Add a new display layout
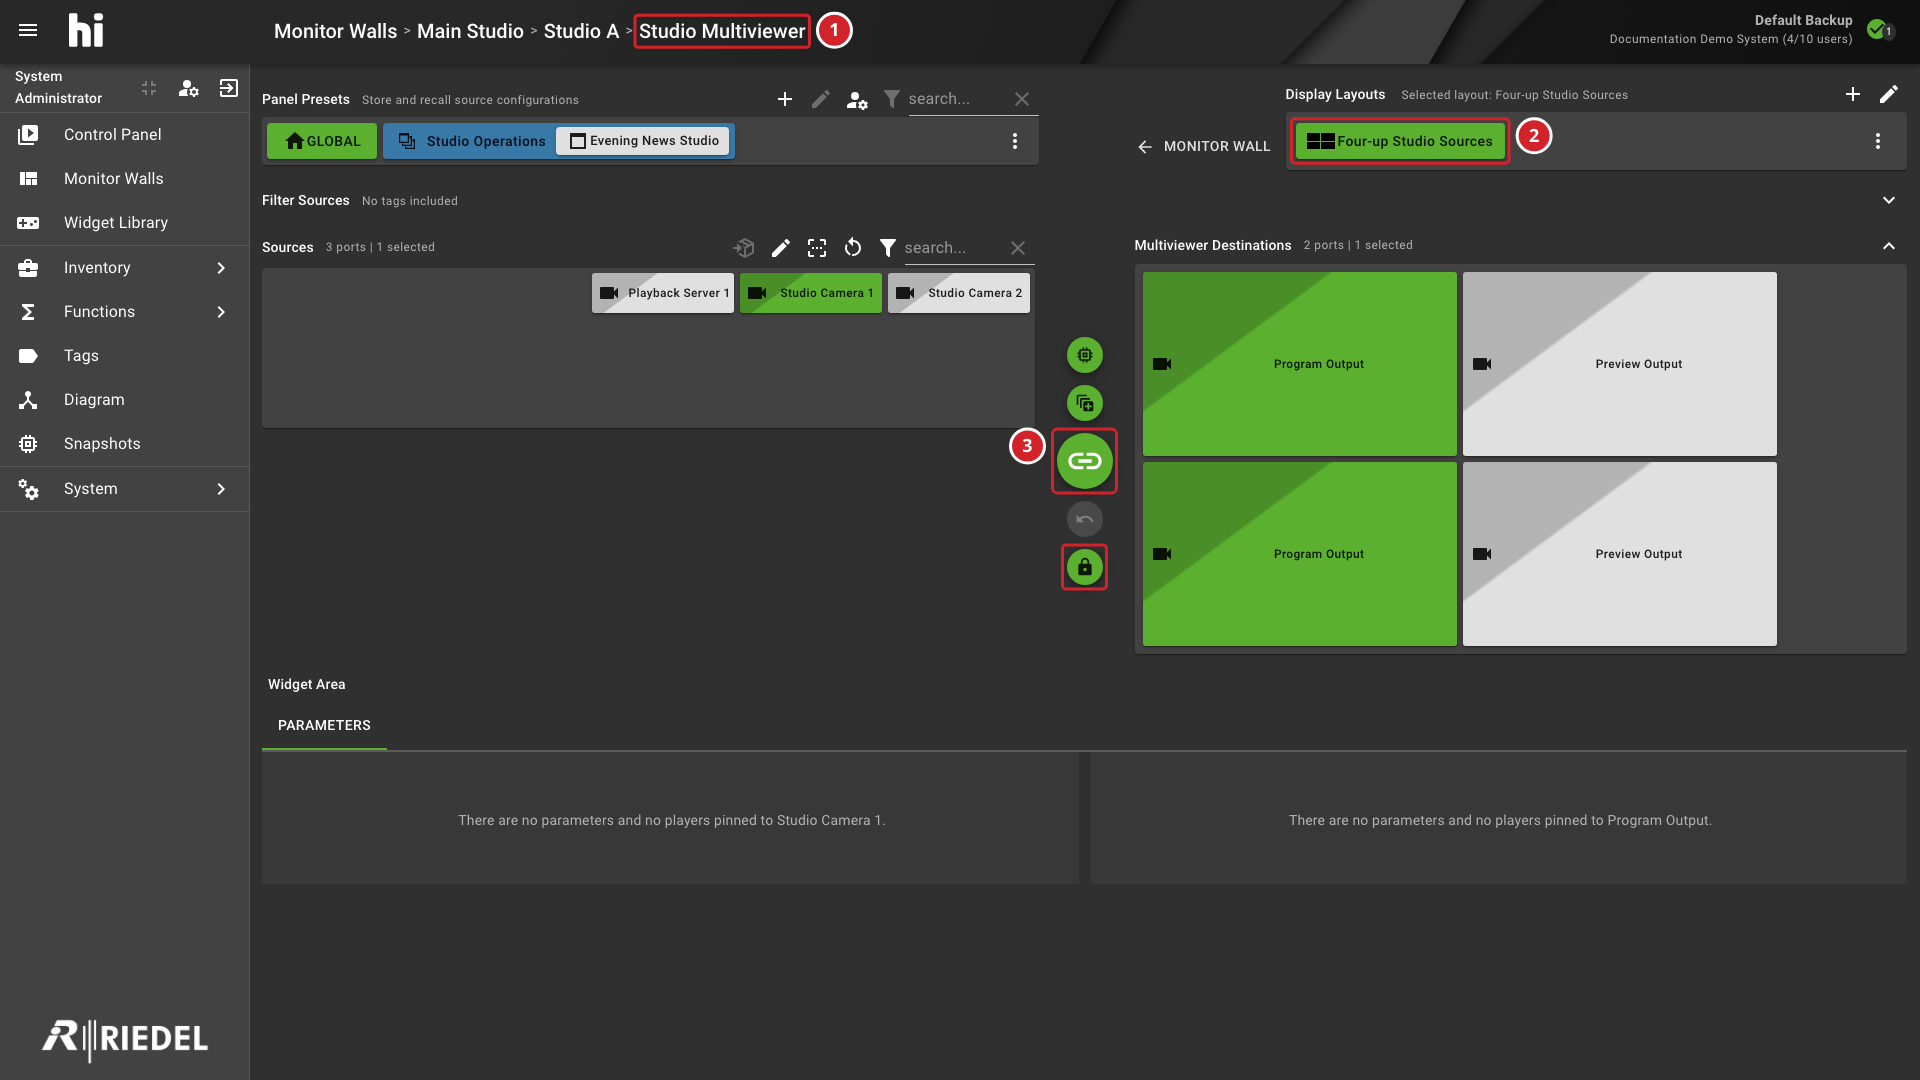The width and height of the screenshot is (1920, 1080). pos(1853,94)
